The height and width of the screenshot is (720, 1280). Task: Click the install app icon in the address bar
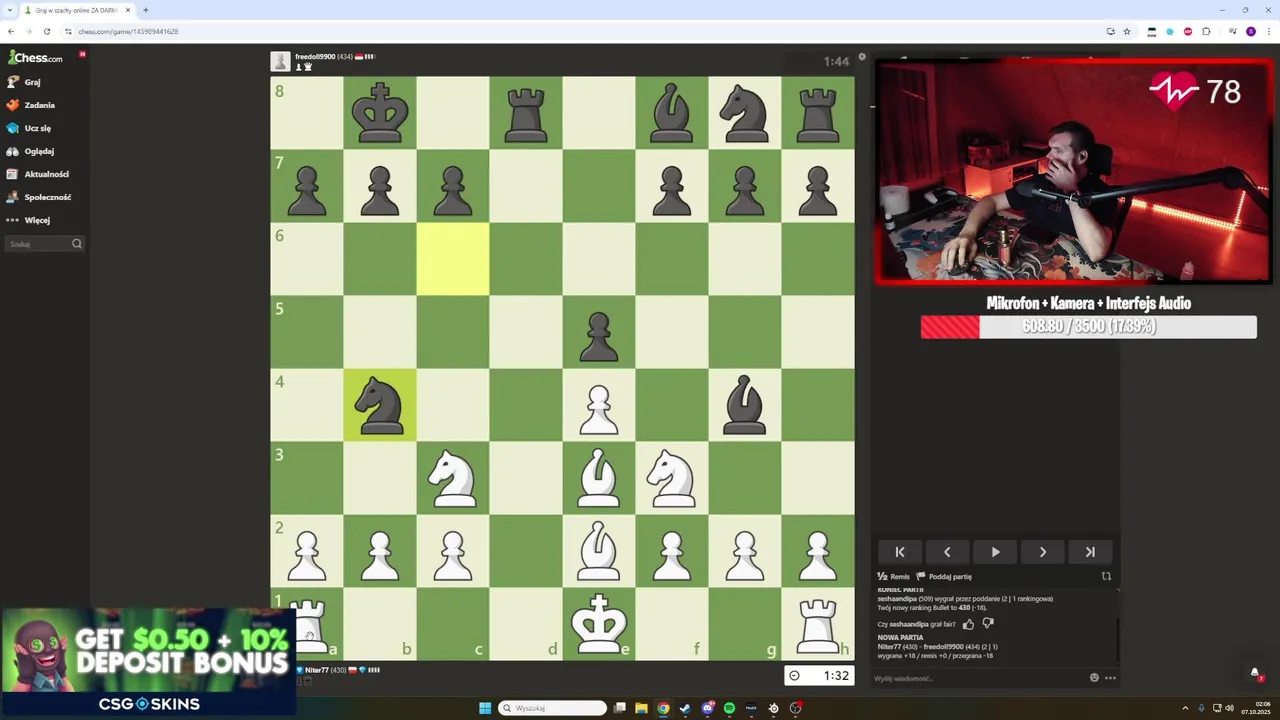[1110, 31]
